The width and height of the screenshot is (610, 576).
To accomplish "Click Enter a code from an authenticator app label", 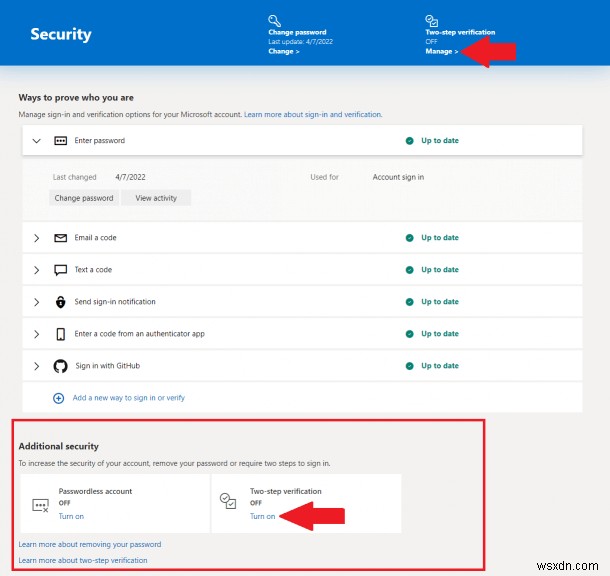I will pos(139,334).
